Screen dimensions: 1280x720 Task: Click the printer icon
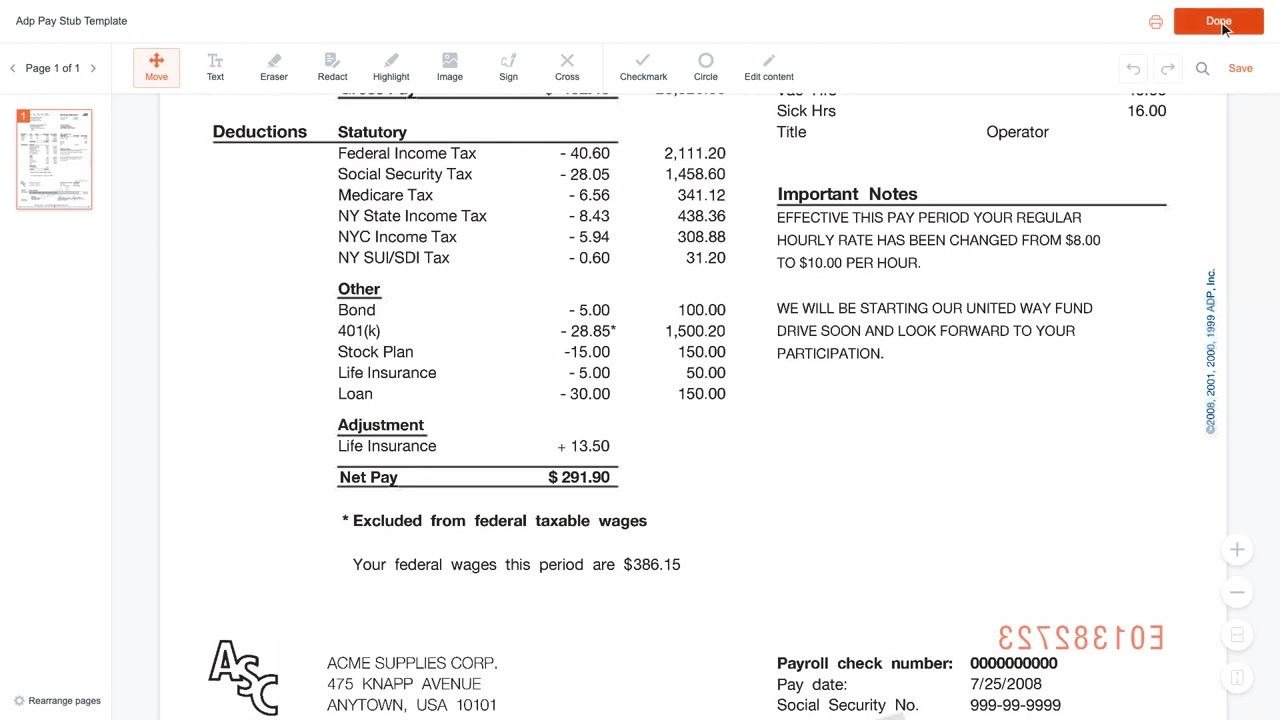pos(1156,21)
